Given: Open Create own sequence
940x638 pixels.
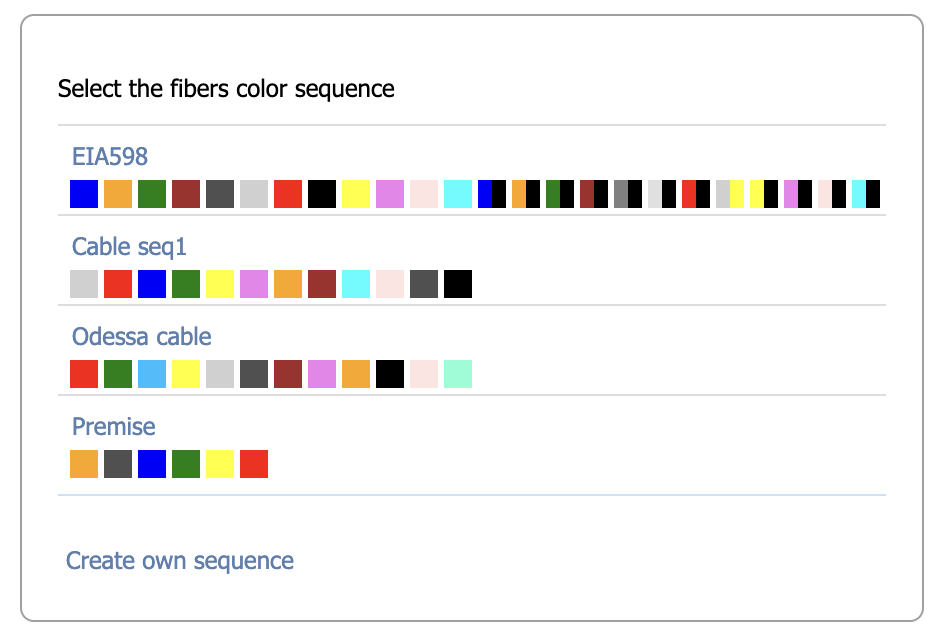Looking at the screenshot, I should [180, 561].
